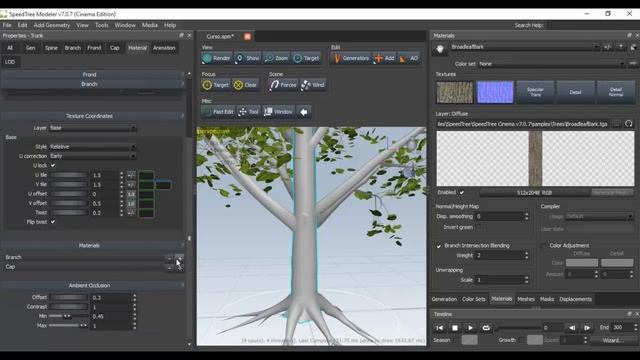Screen dimensions: 640x360
Task: Open the Generators editor
Action: (x=351, y=58)
